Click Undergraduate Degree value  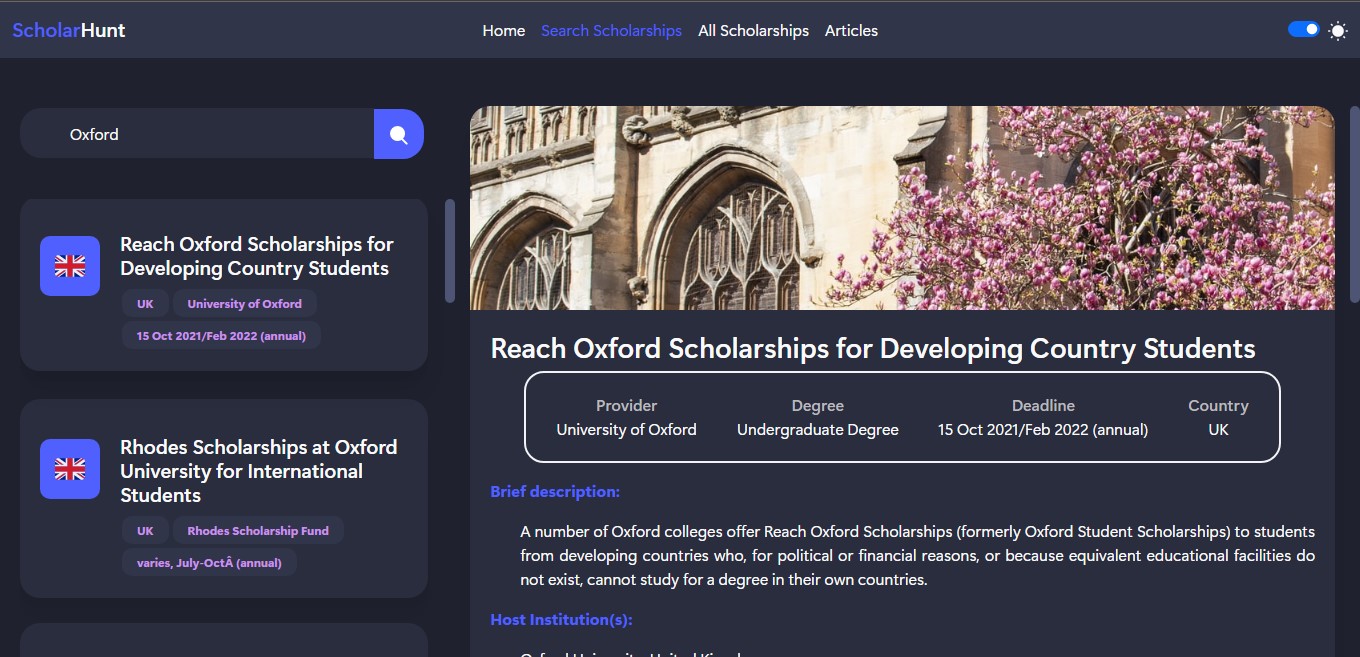[x=818, y=430]
